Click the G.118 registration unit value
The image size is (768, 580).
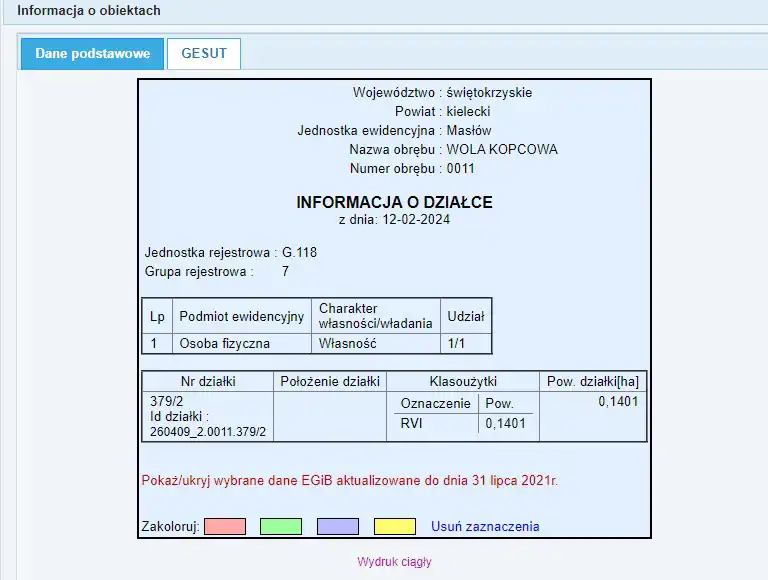pyautogui.click(x=299, y=252)
